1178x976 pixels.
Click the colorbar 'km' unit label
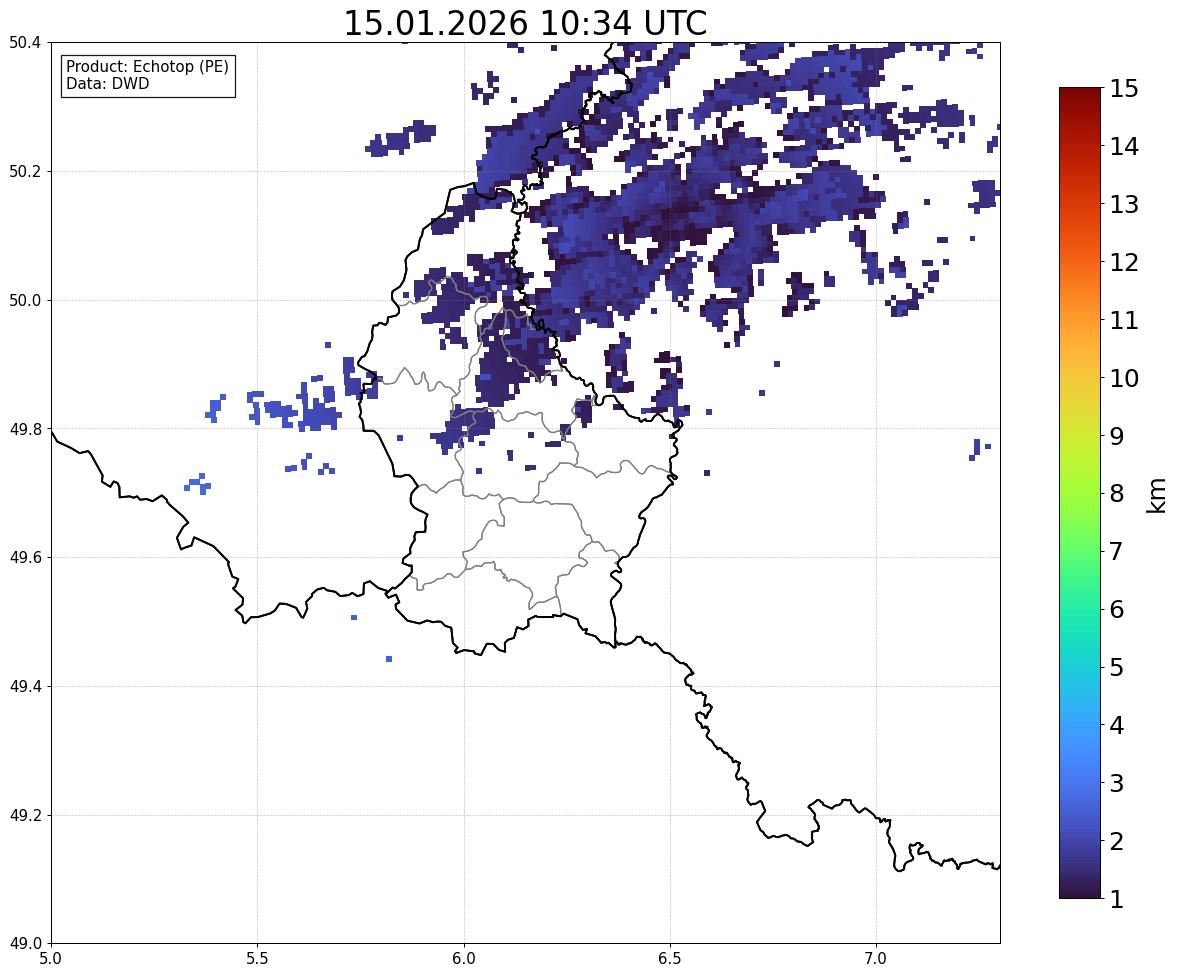tap(1156, 495)
